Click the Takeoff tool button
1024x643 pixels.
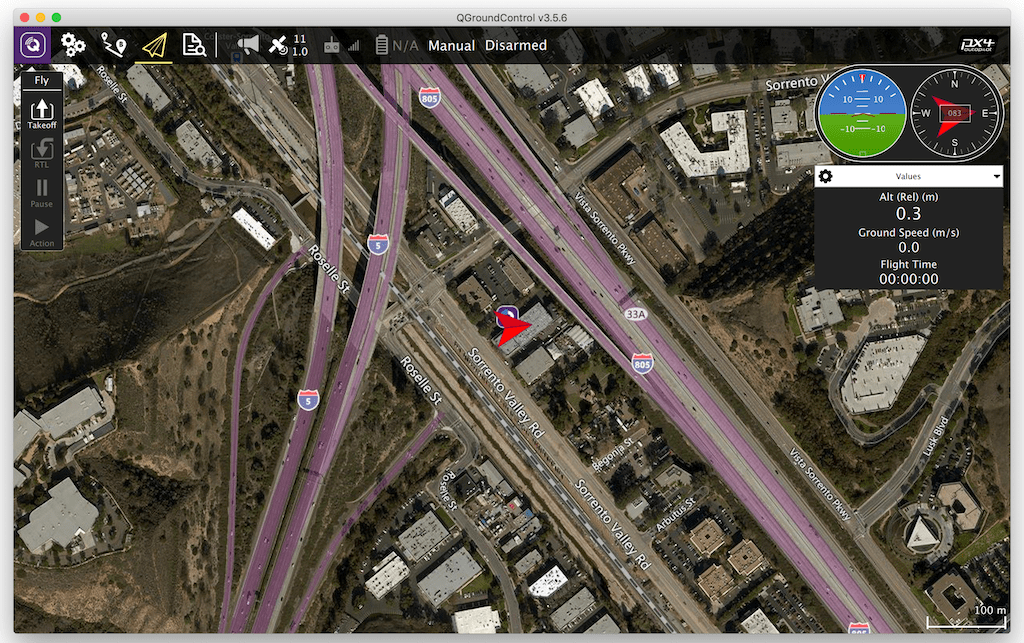(42, 113)
